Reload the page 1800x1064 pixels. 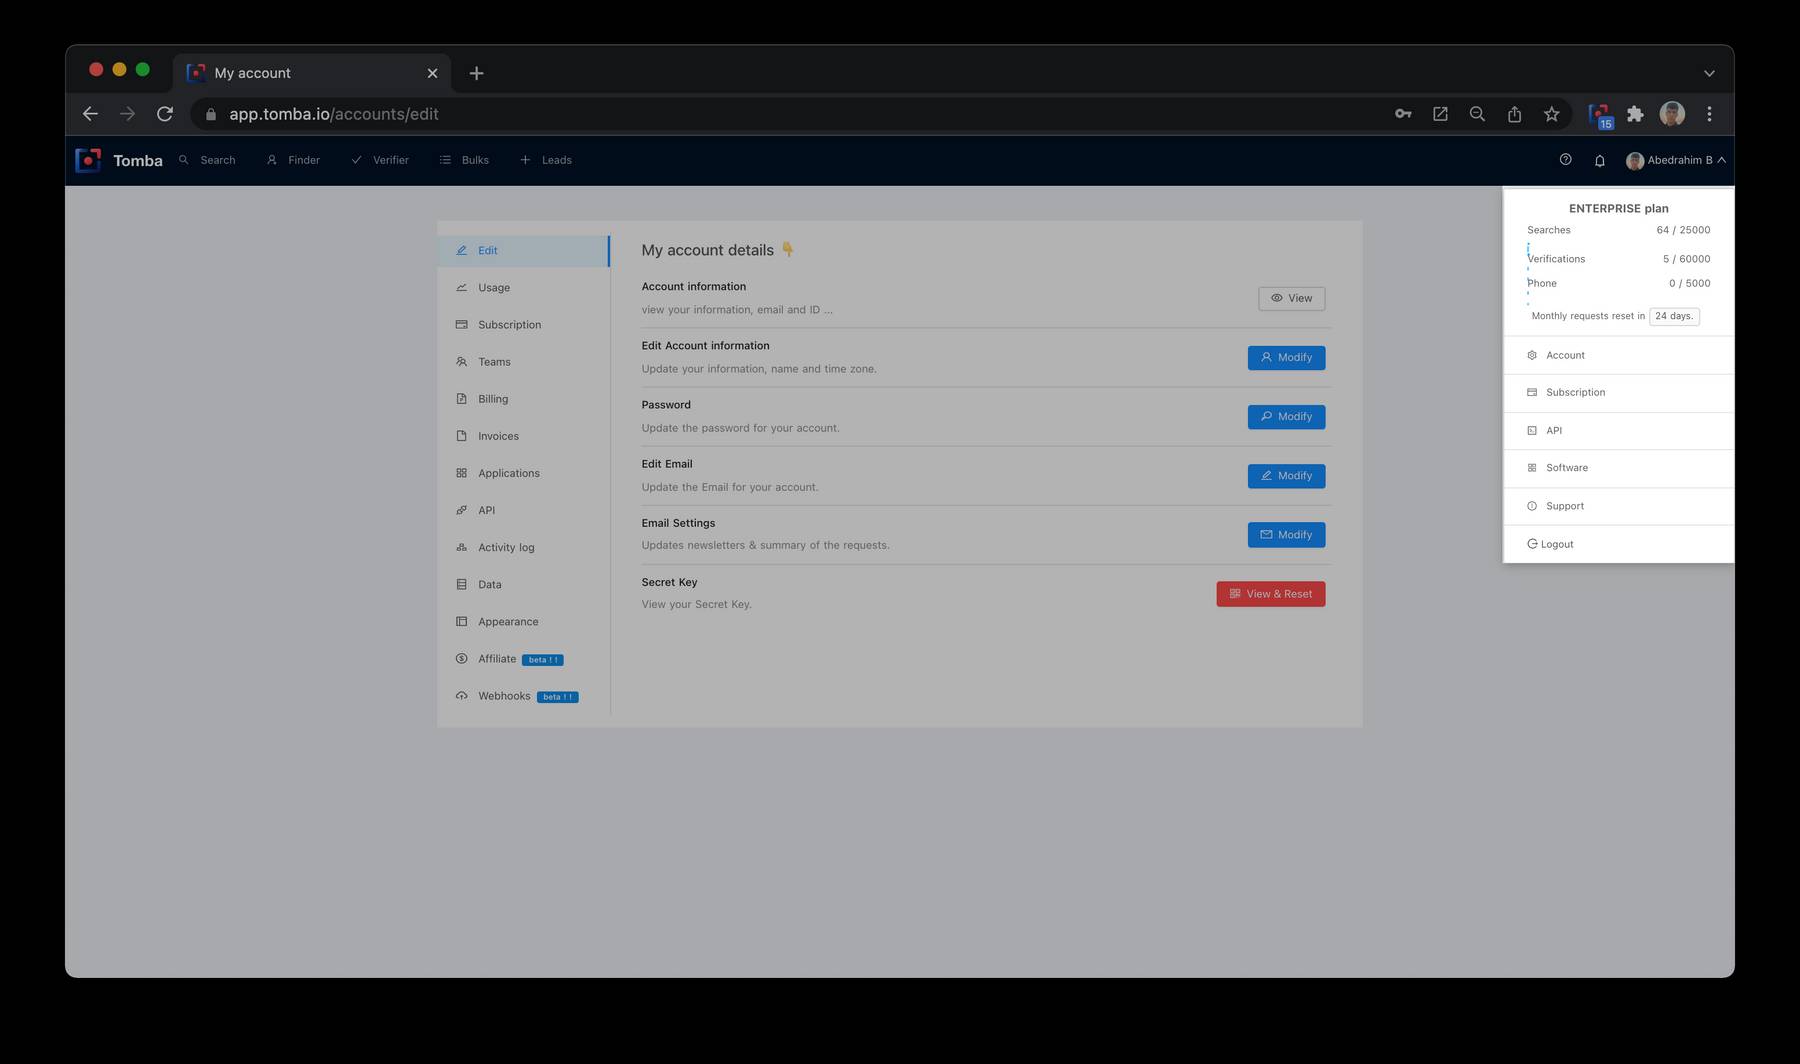(x=165, y=114)
